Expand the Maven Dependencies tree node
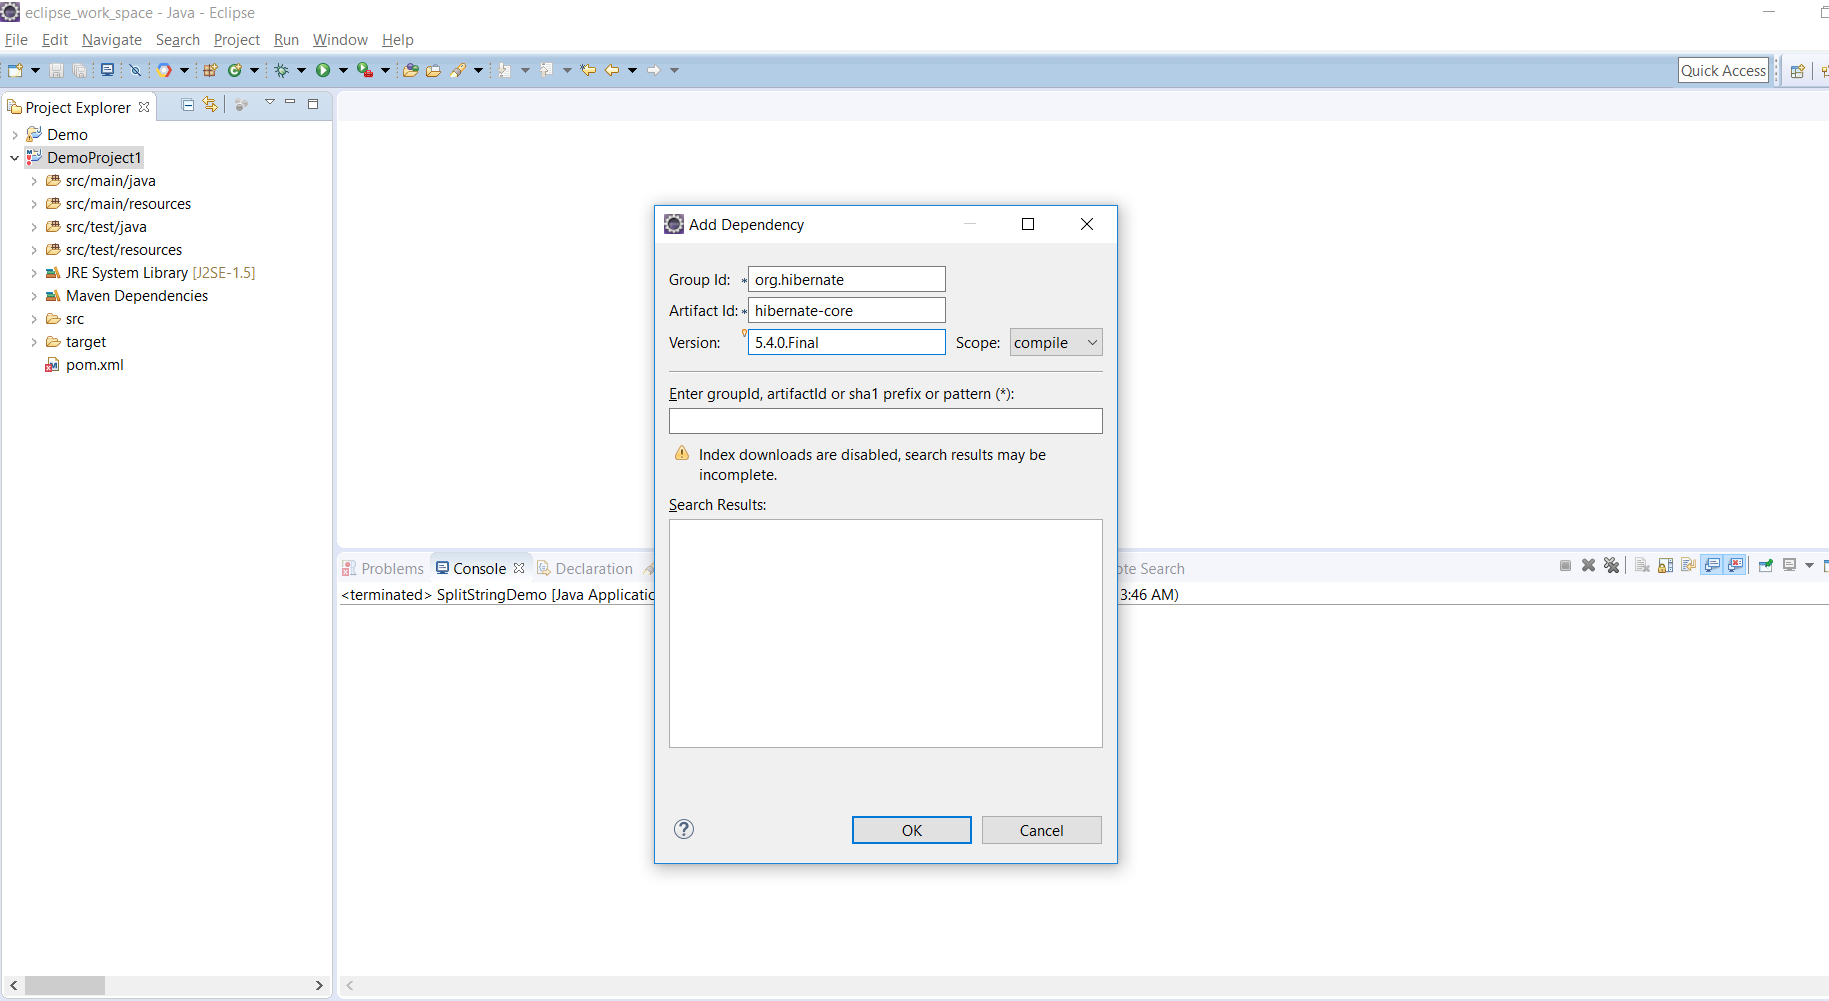Viewport: 1829px width, 1001px height. [34, 296]
